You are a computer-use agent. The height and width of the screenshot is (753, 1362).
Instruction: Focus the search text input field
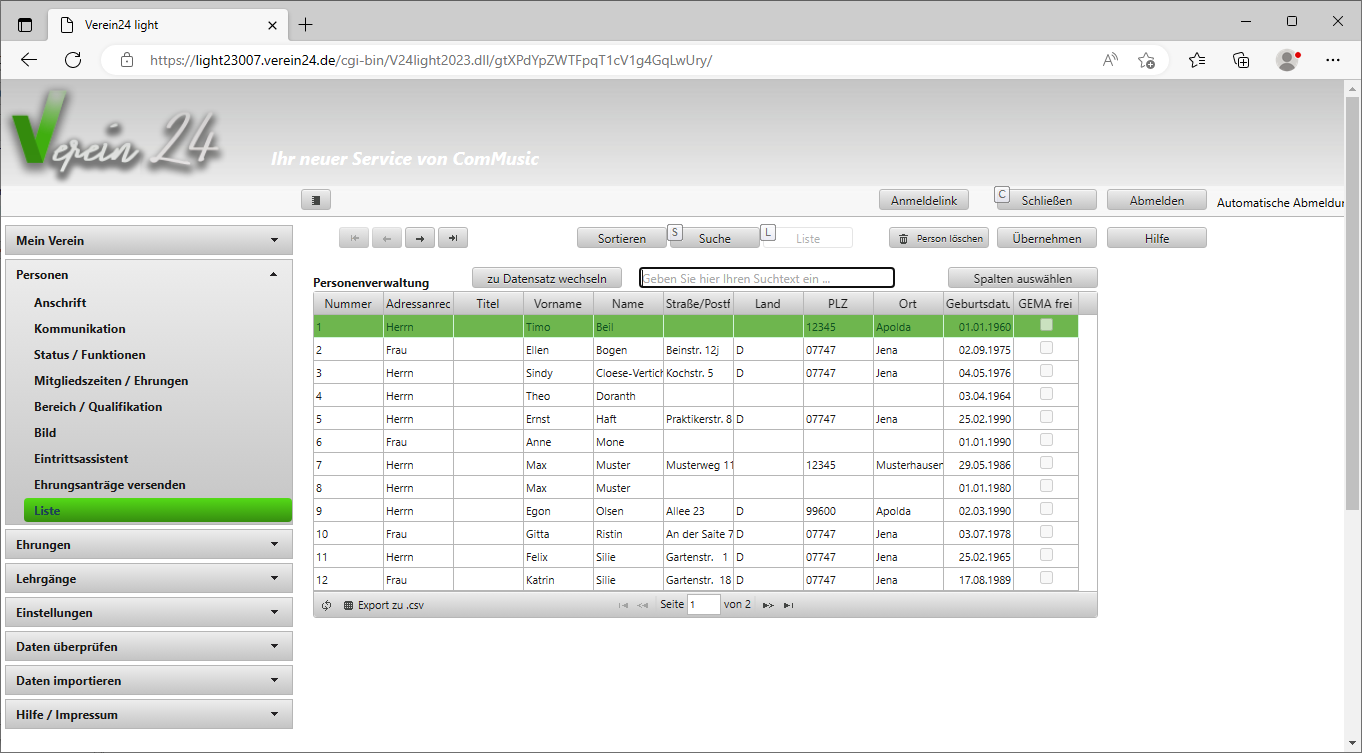click(x=766, y=278)
